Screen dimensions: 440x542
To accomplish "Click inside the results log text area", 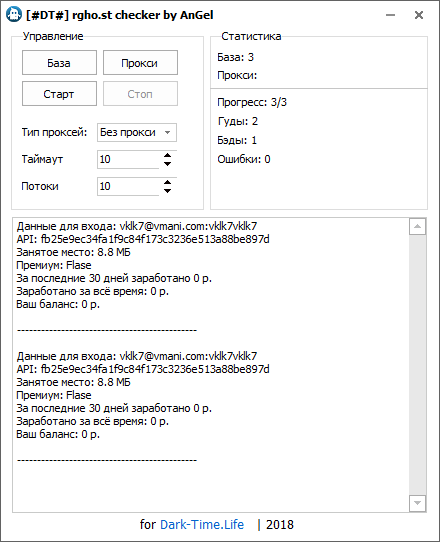I will click(211, 365).
